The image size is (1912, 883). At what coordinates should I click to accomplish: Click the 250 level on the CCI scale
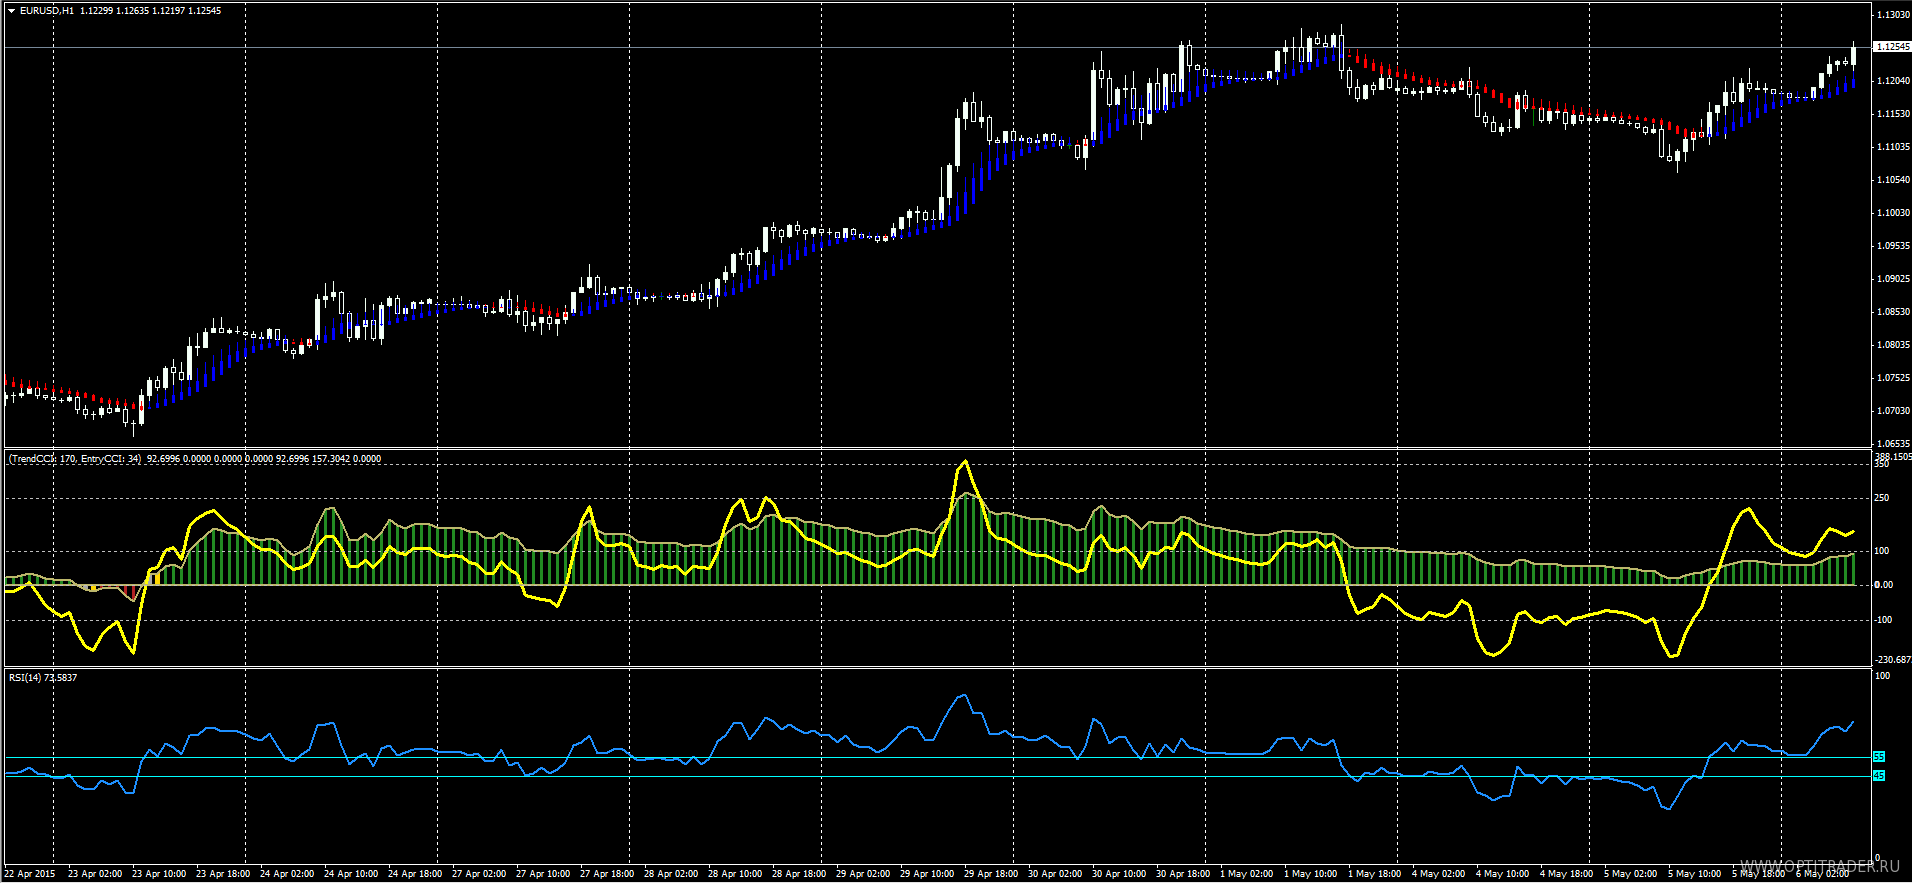(1882, 498)
